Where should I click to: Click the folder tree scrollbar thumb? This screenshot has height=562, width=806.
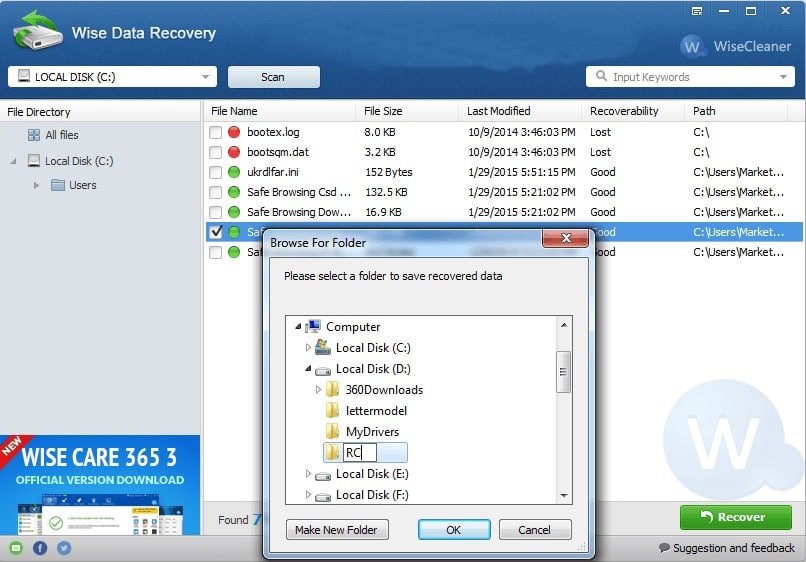coord(563,372)
